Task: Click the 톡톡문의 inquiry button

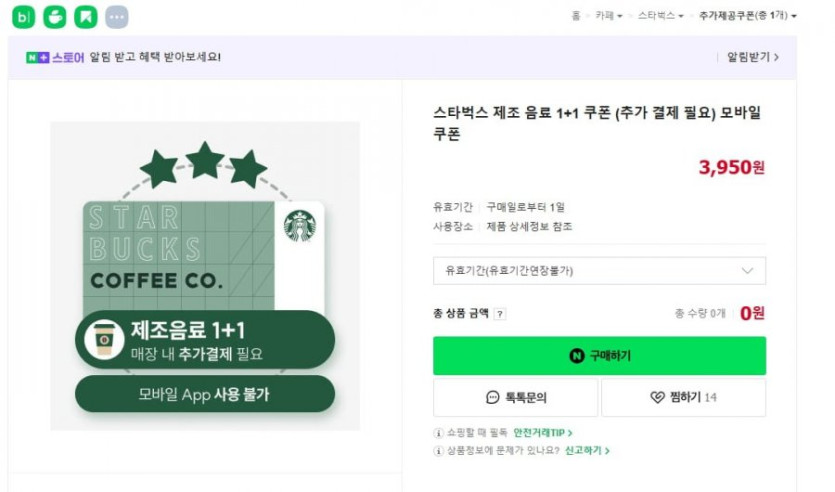Action: 515,397
